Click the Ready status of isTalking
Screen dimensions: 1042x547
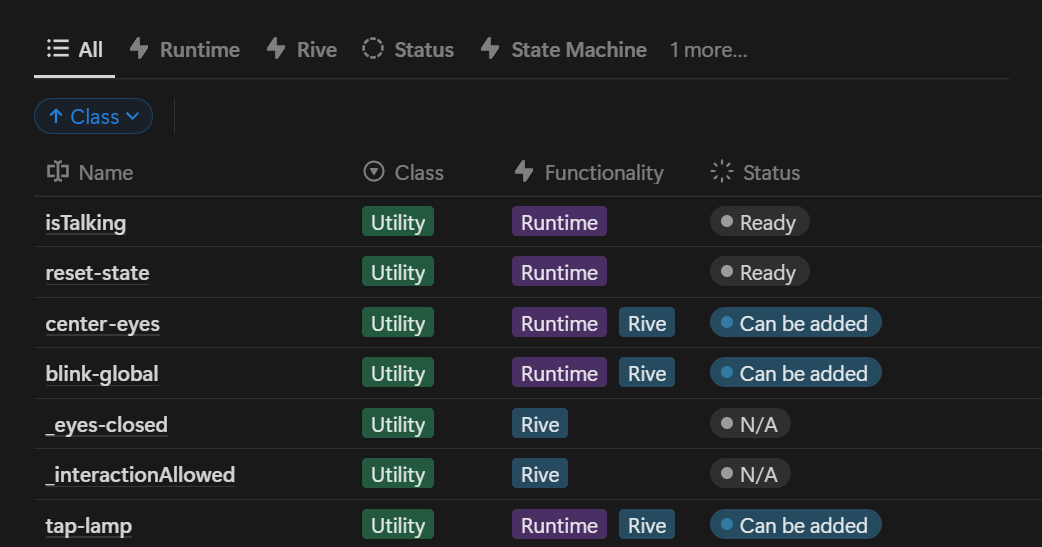(760, 222)
